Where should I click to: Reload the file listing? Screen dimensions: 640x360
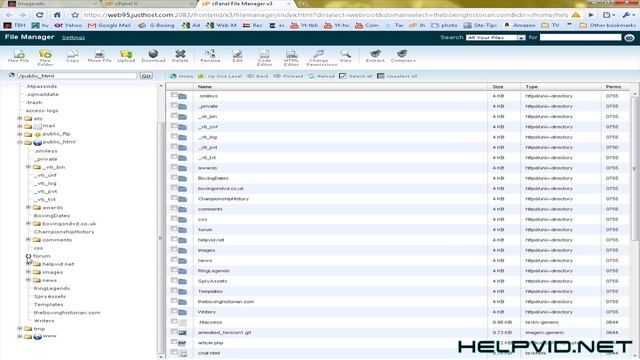click(x=321, y=76)
